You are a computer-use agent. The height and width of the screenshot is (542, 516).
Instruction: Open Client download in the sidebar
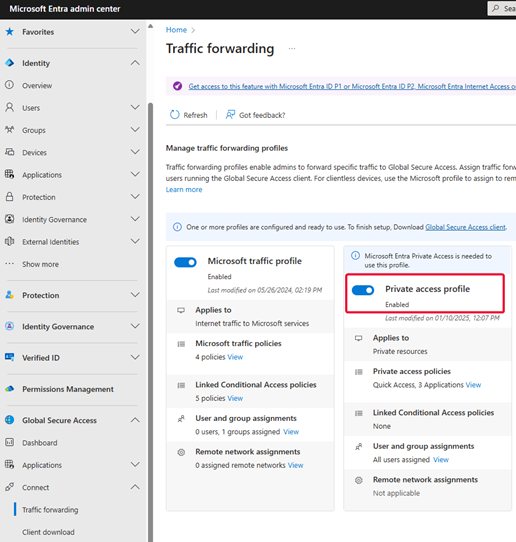pos(48,532)
